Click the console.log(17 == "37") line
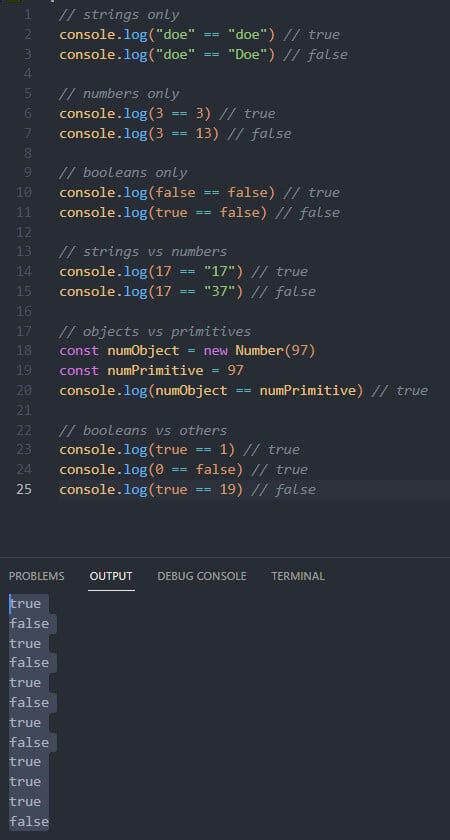This screenshot has height=840, width=450. click(x=152, y=291)
